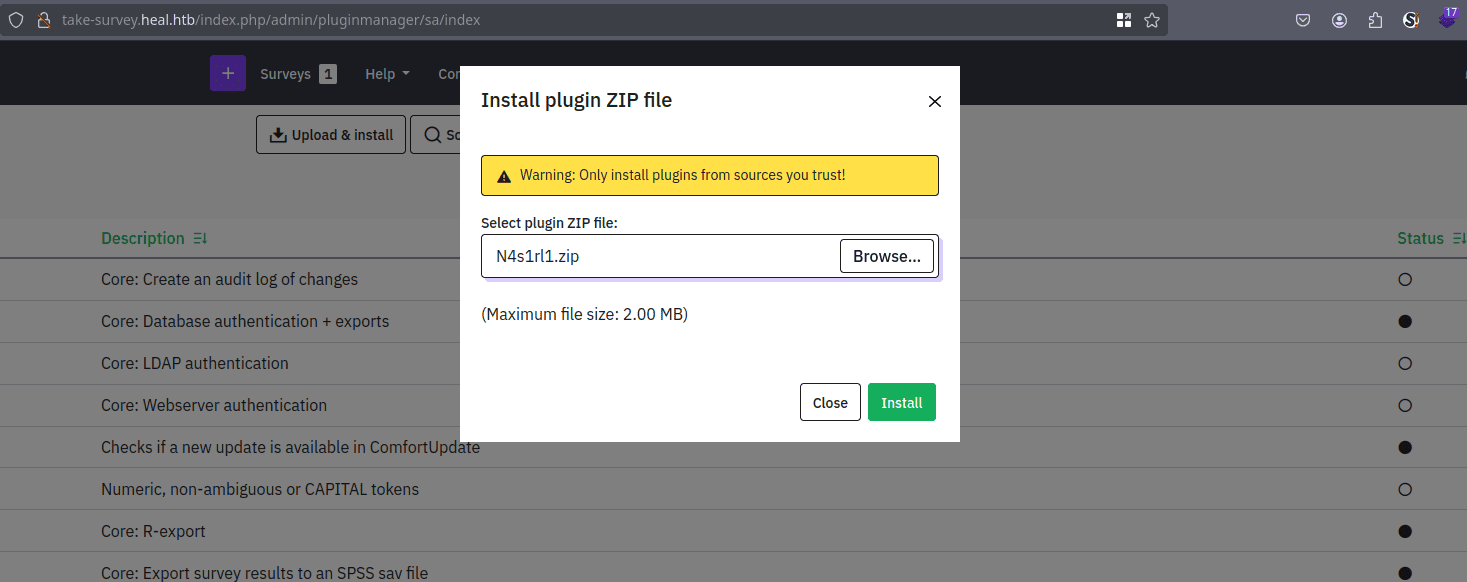Click the site security shield icon

point(16,20)
